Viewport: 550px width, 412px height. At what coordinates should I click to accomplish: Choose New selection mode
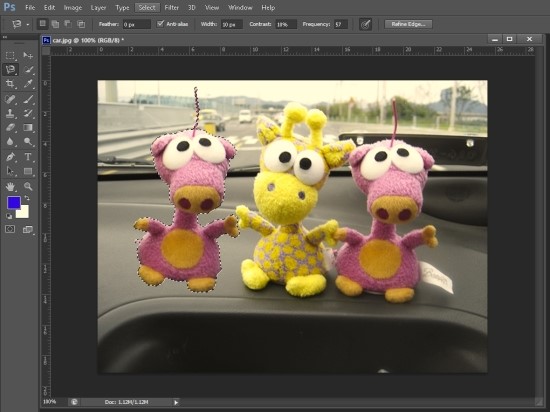tap(42, 24)
